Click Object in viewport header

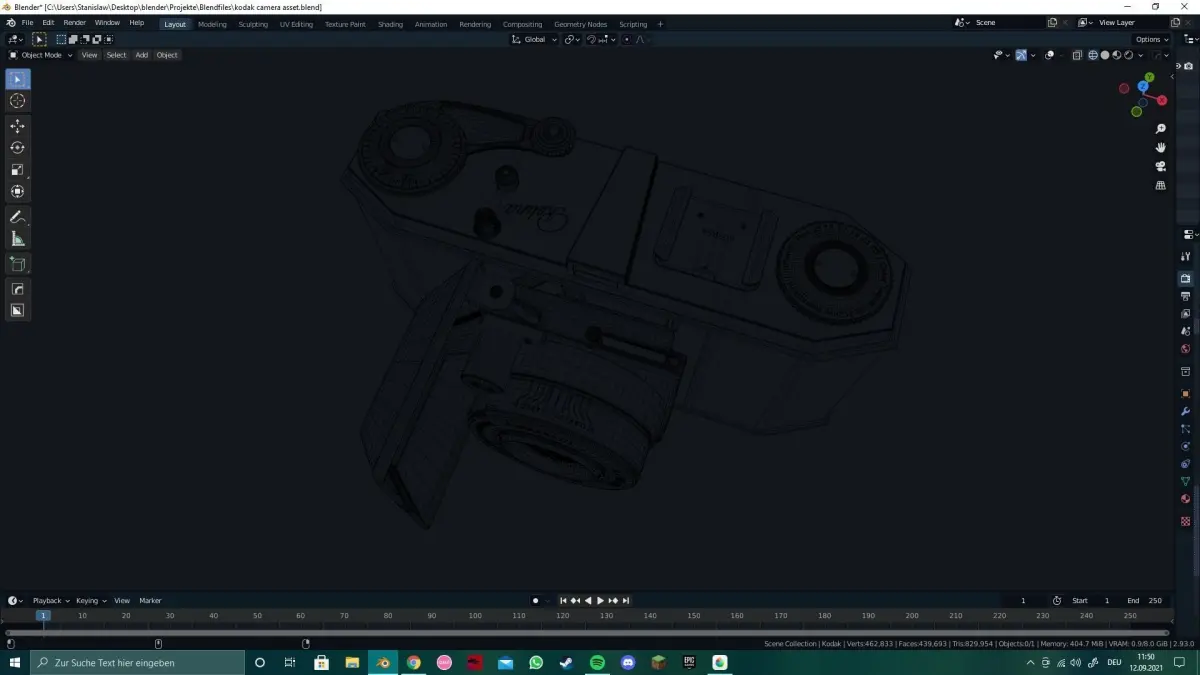click(167, 55)
